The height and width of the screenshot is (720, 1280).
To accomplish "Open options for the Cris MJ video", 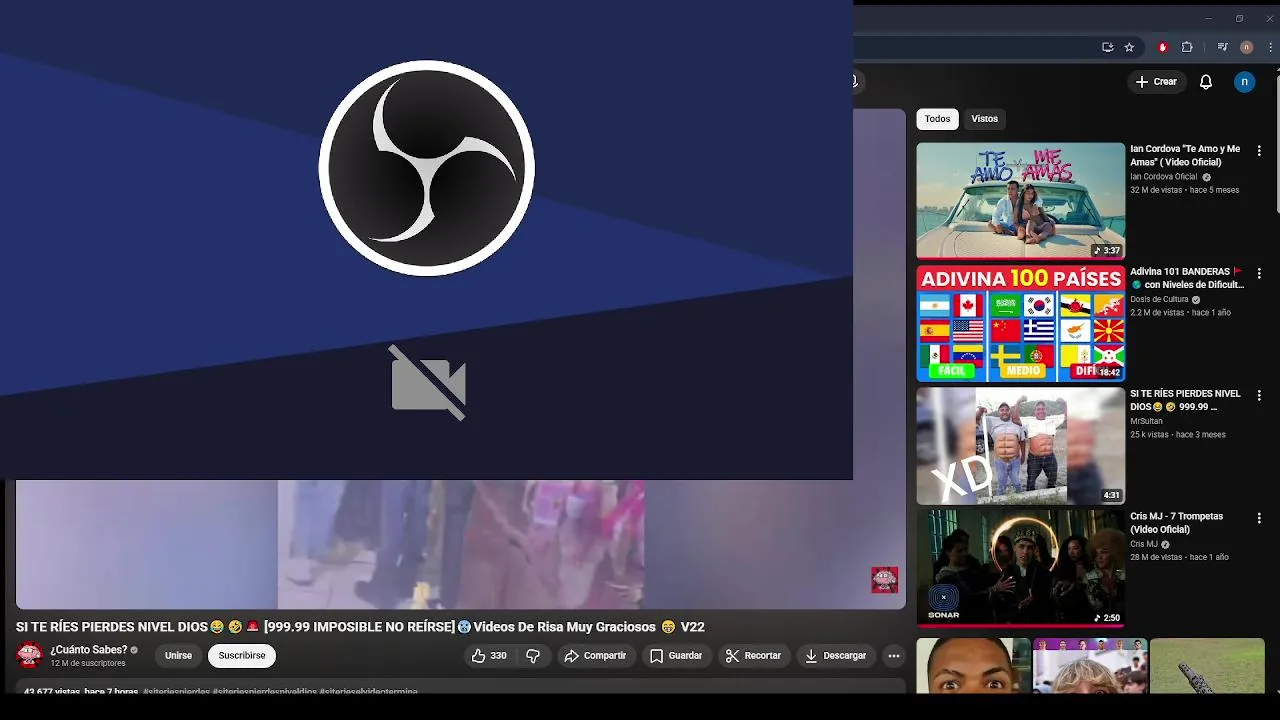I will click(x=1259, y=518).
